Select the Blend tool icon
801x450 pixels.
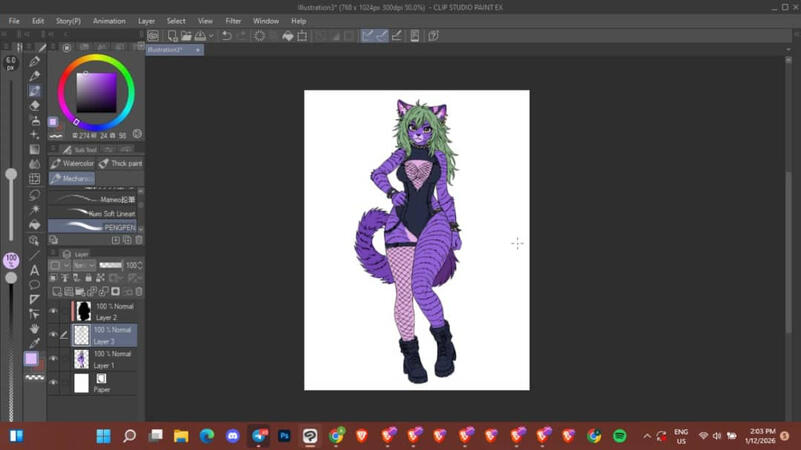pyautogui.click(x=34, y=164)
